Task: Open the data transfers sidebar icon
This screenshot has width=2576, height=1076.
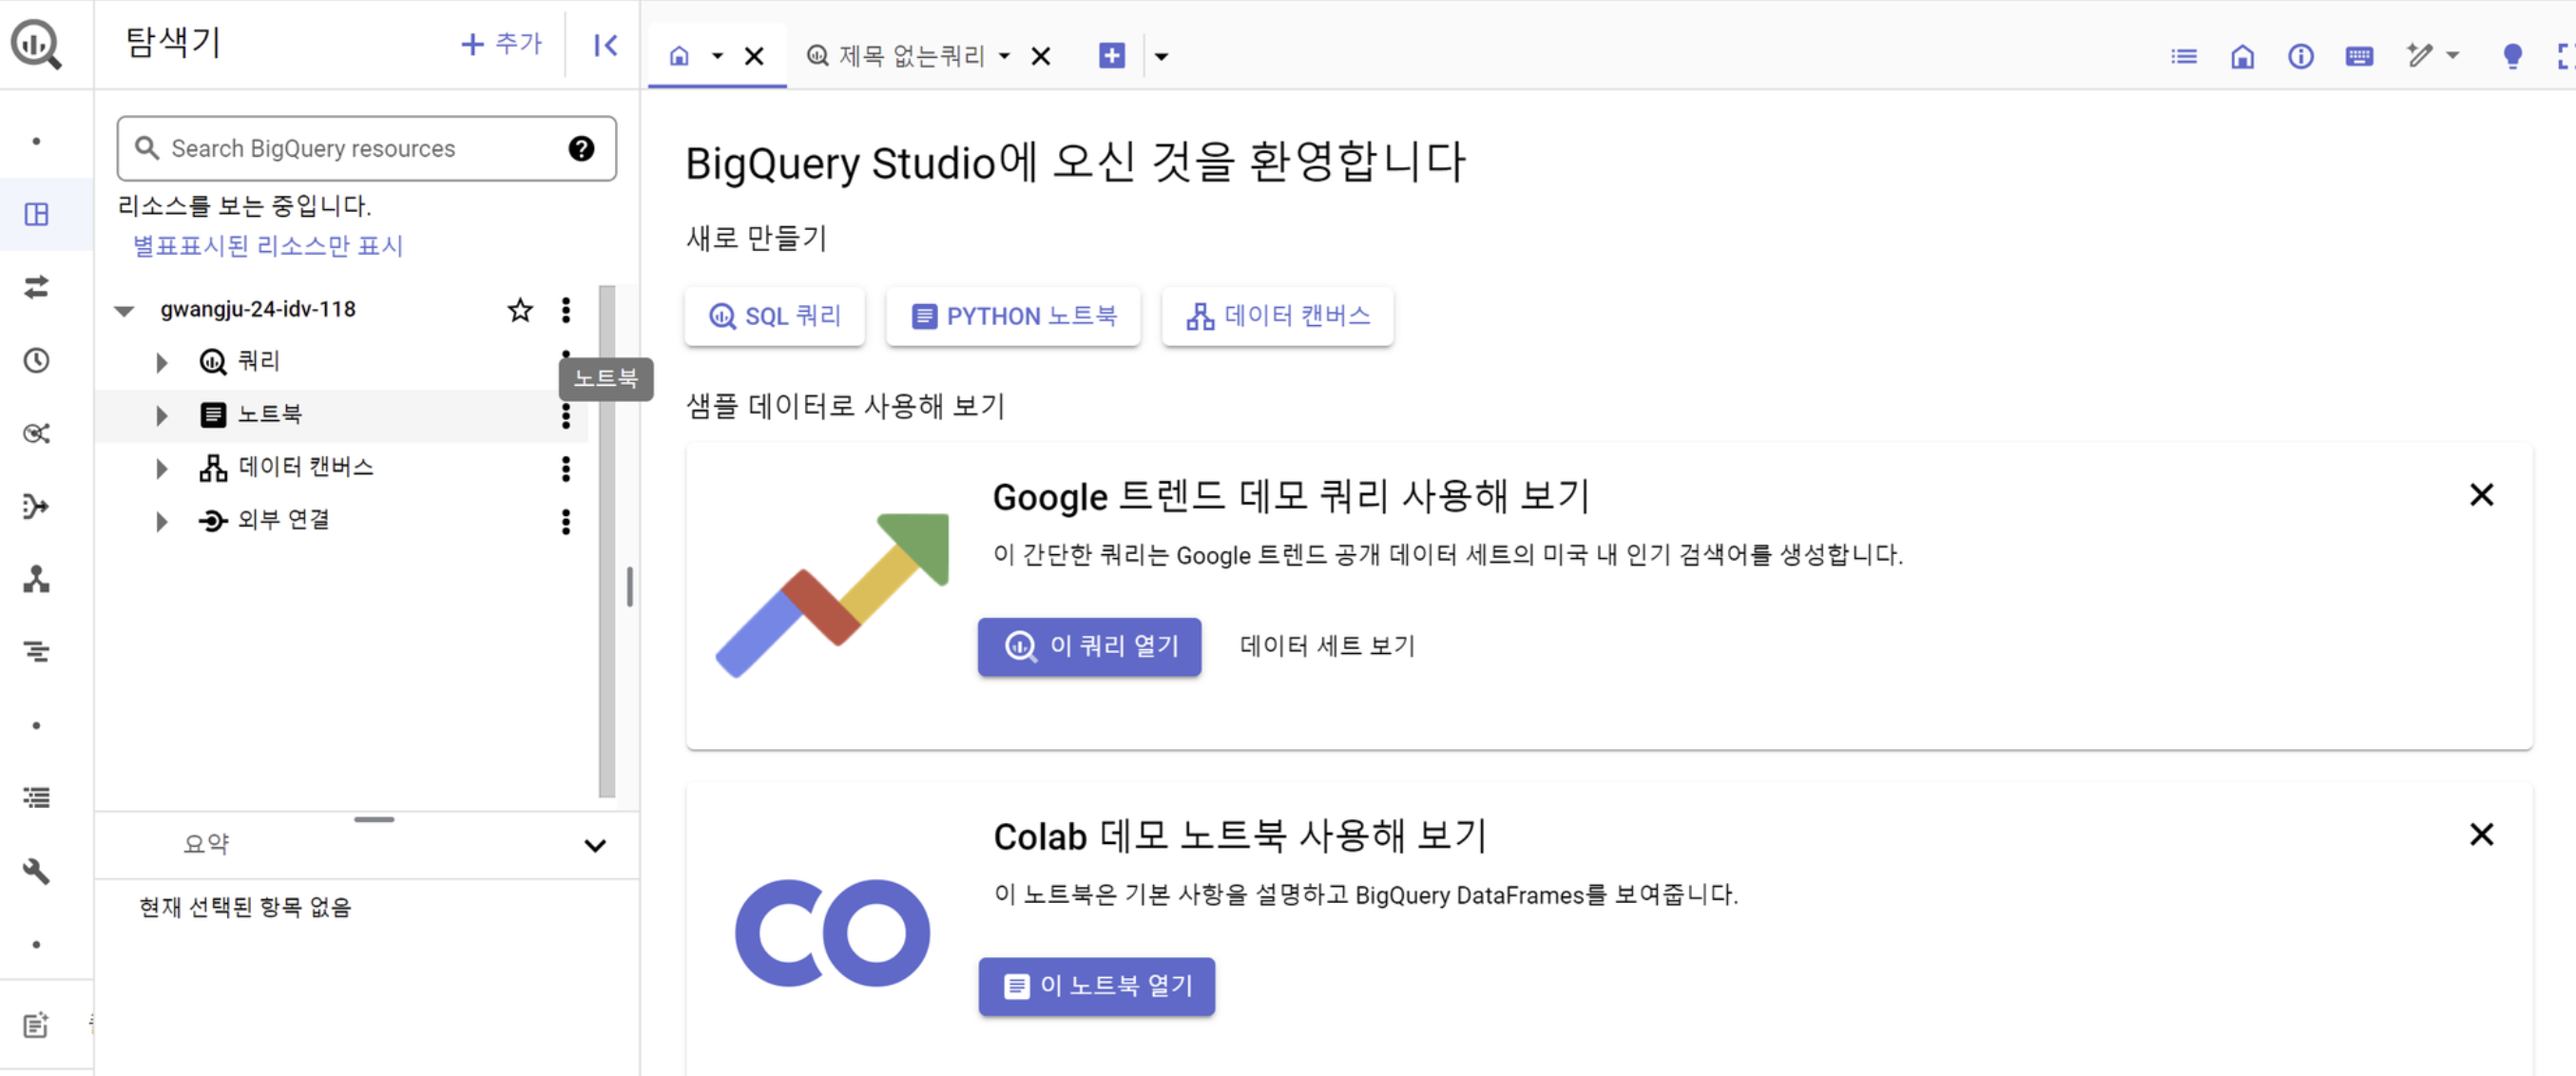Action: point(36,287)
